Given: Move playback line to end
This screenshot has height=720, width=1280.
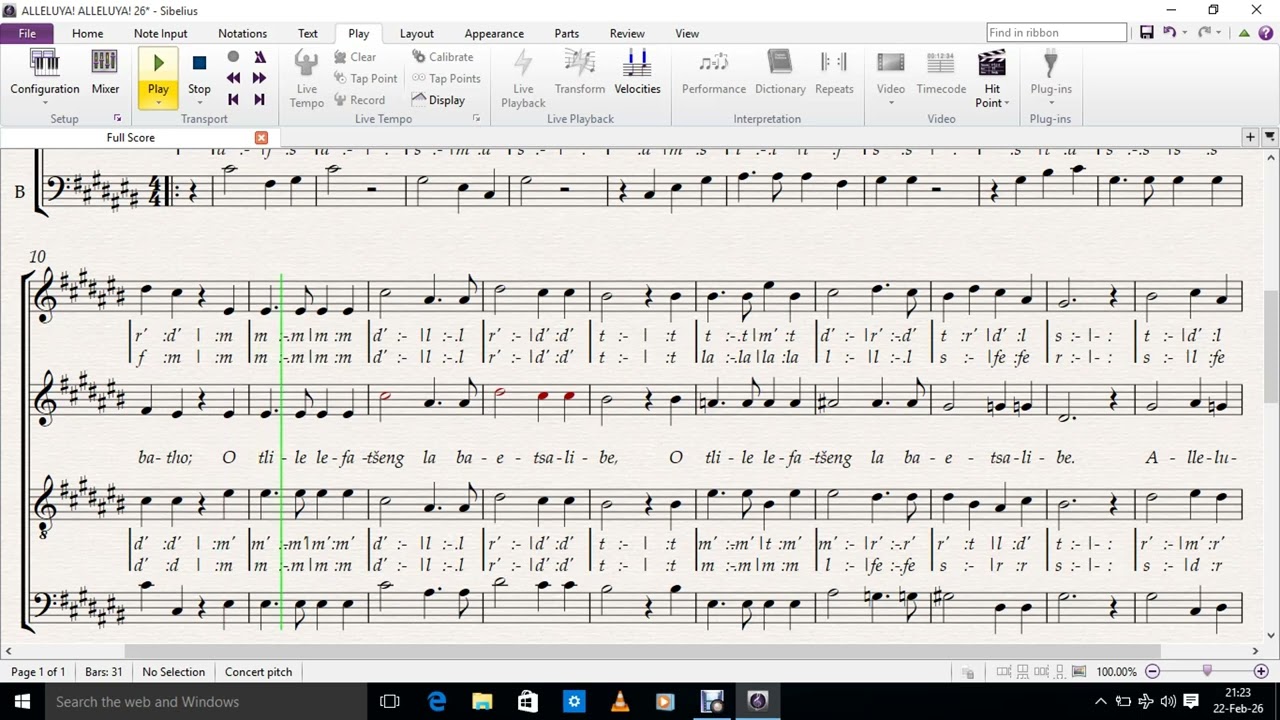Looking at the screenshot, I should (x=260, y=100).
